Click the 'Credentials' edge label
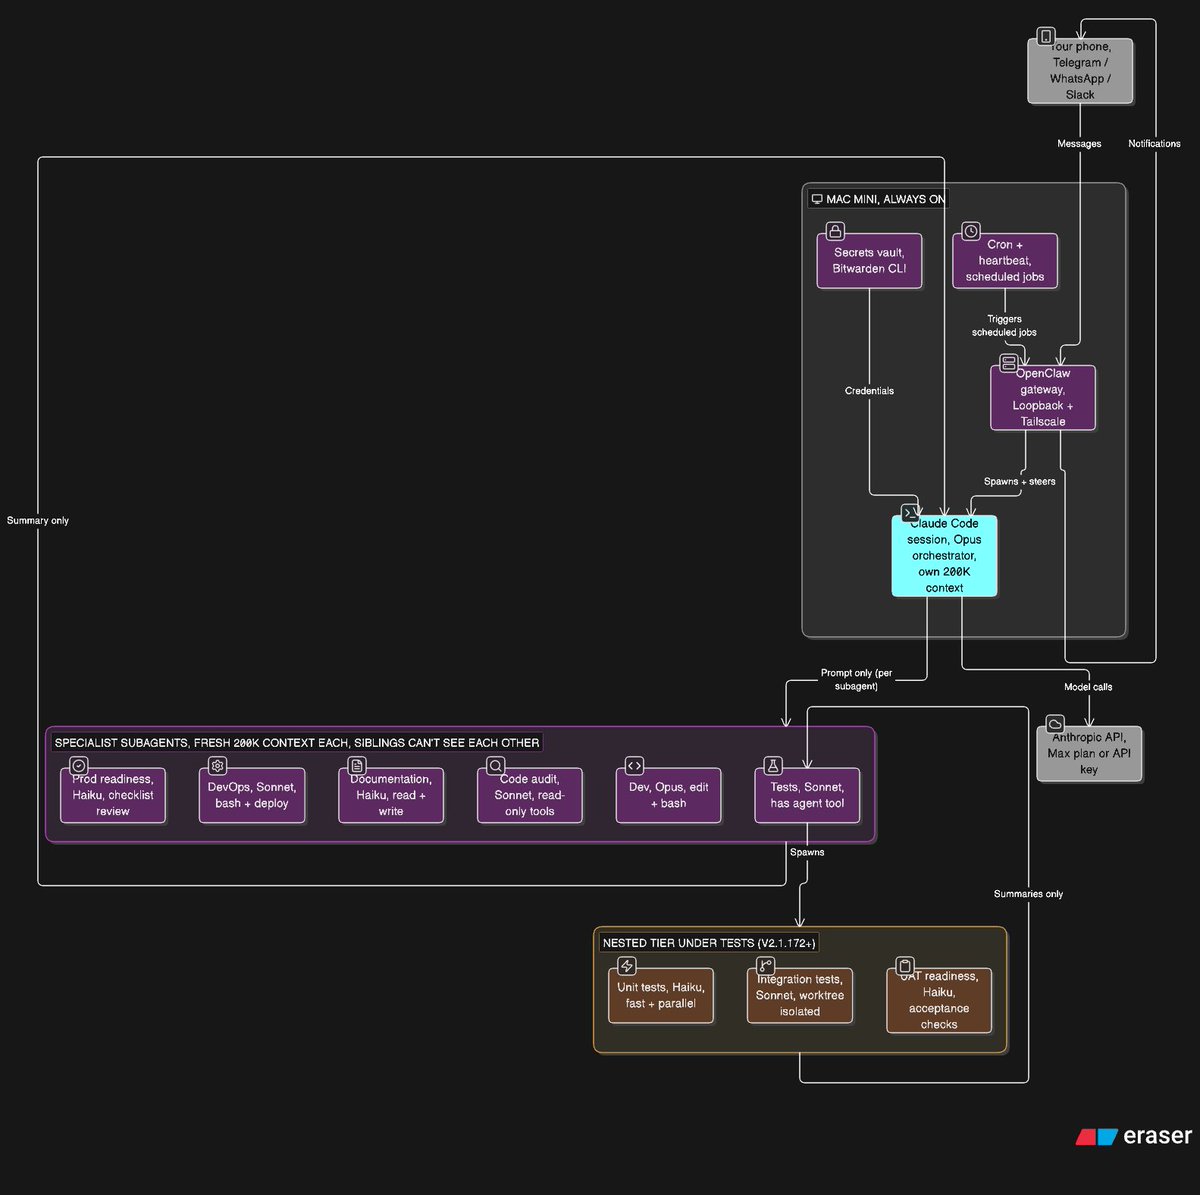Screen dimensions: 1200x1195 (869, 391)
